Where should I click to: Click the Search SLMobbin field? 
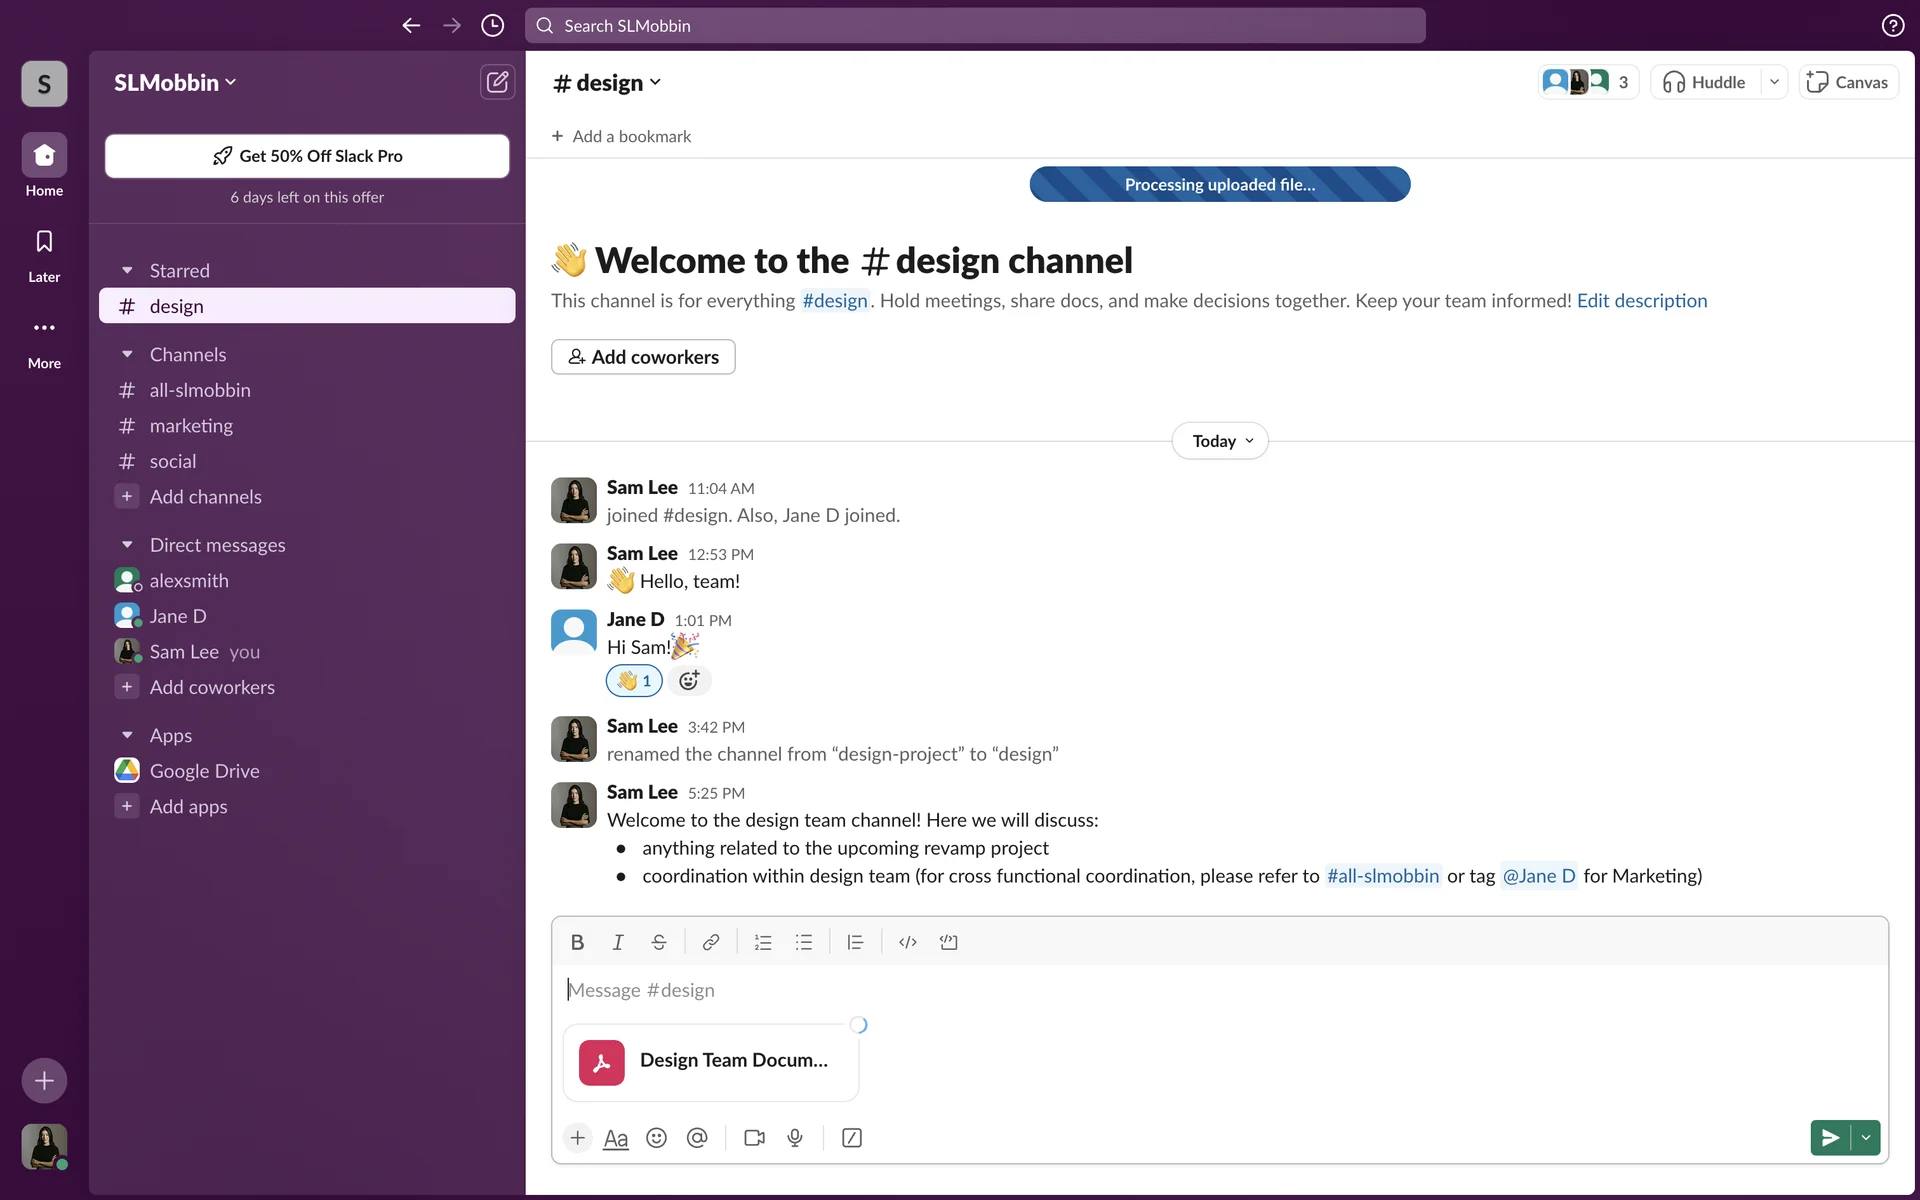975,26
